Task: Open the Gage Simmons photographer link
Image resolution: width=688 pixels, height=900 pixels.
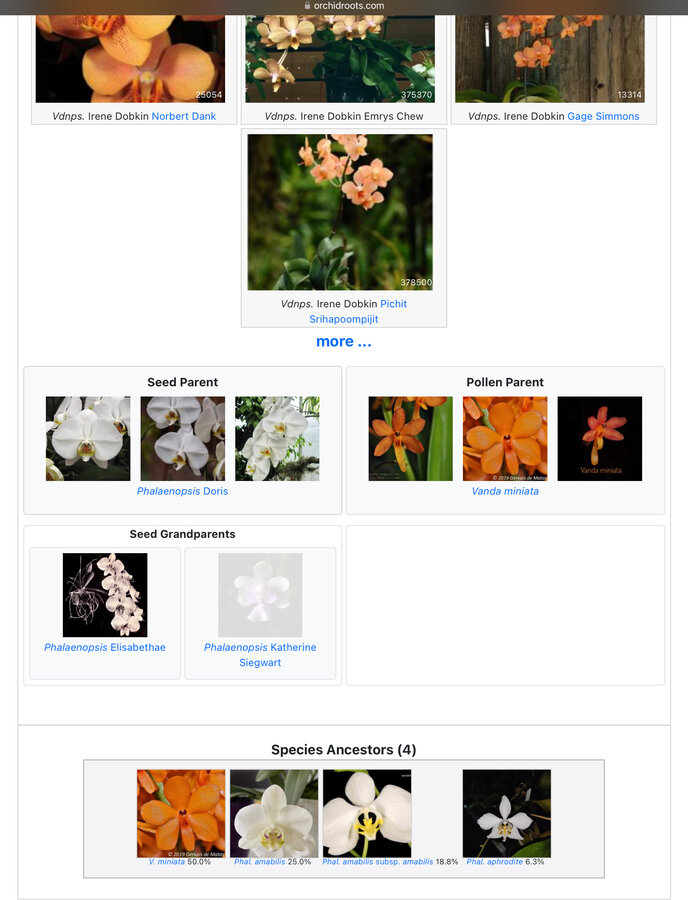Action: click(x=603, y=116)
